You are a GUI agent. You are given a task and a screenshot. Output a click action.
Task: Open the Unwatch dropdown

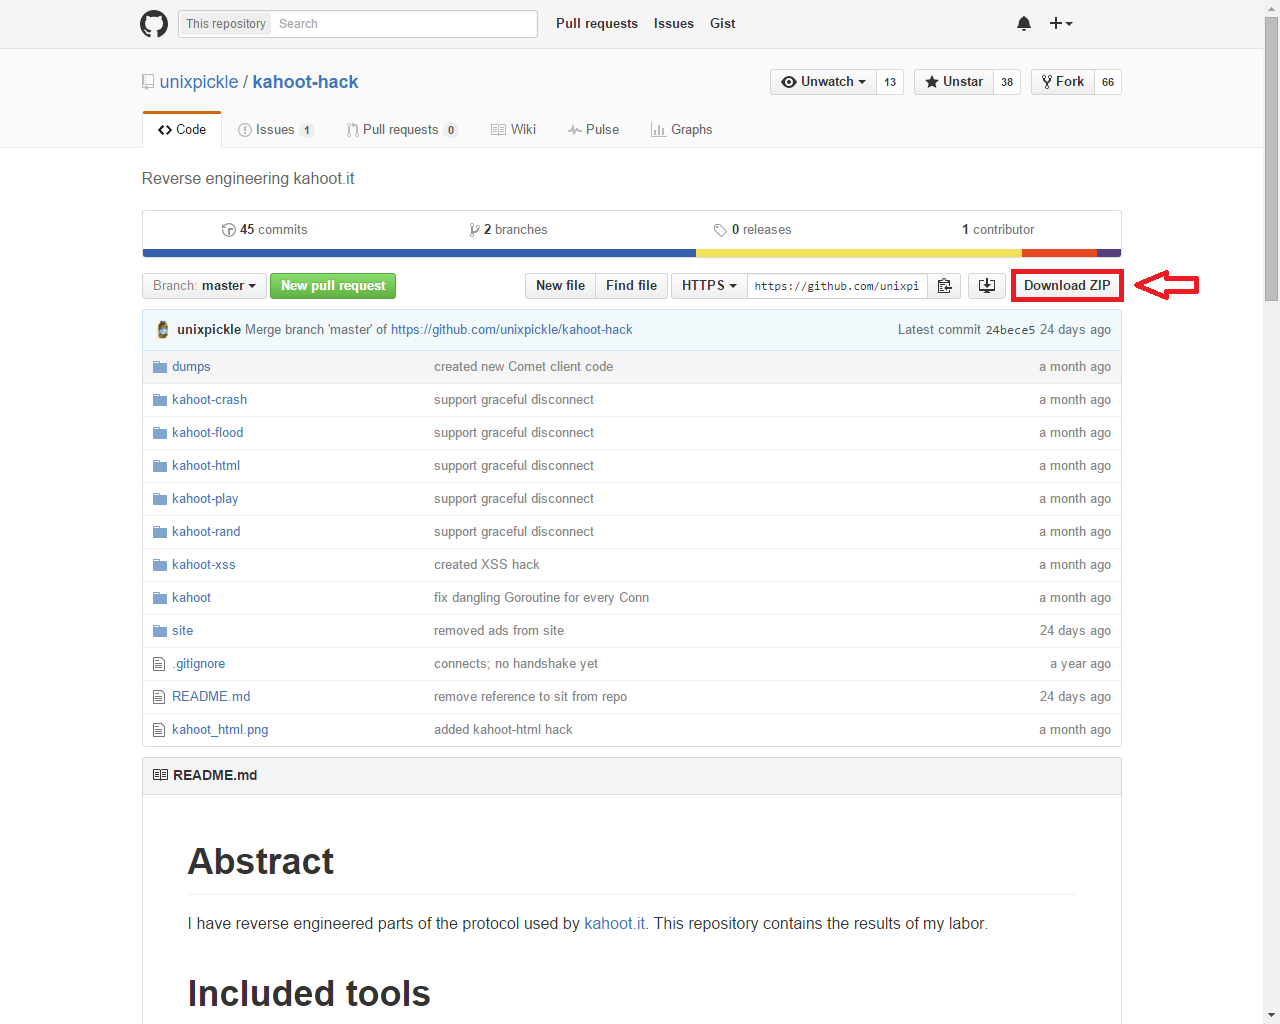823,82
